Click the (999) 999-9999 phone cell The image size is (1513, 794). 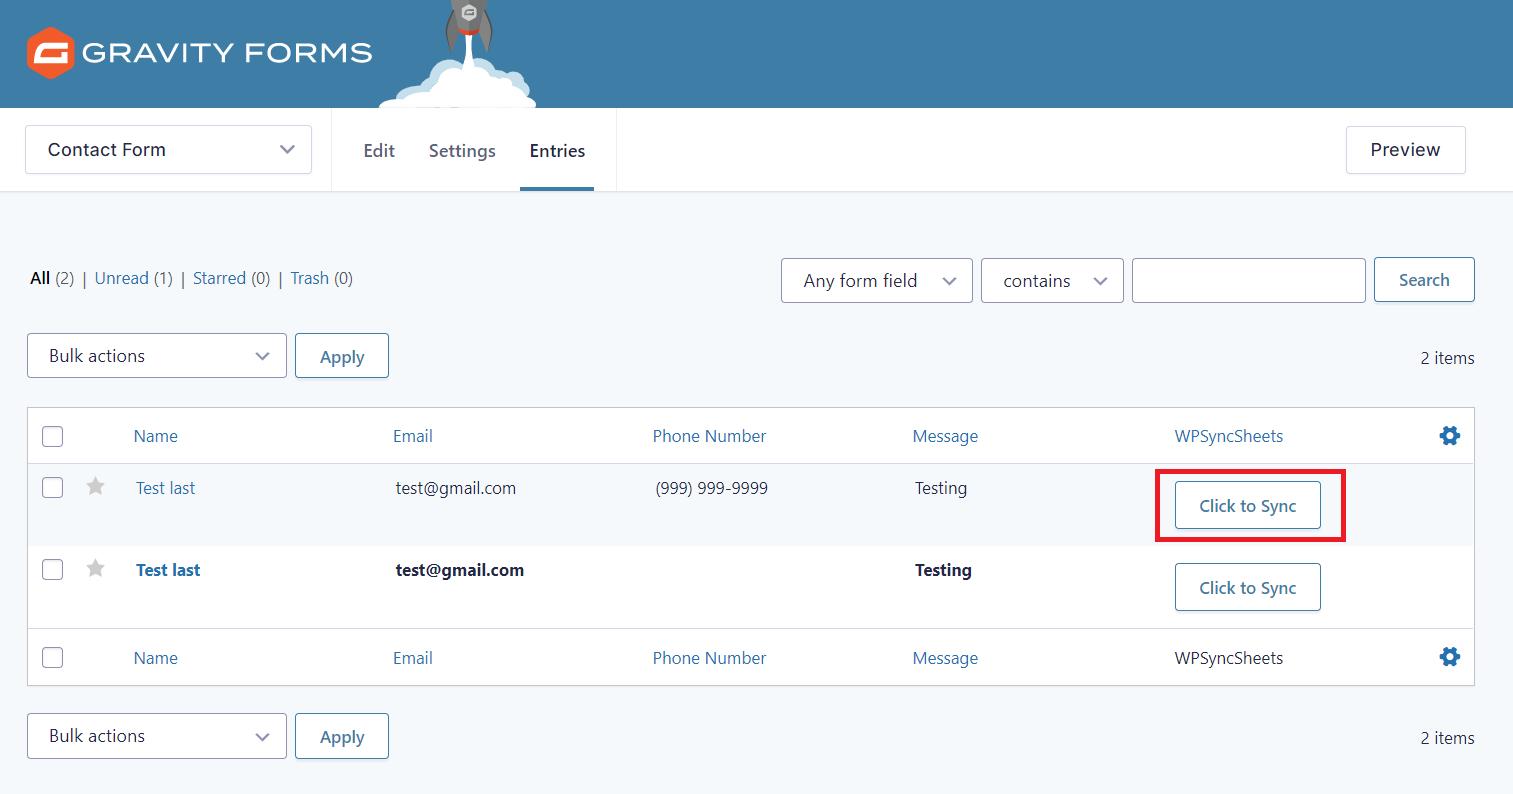pos(712,488)
